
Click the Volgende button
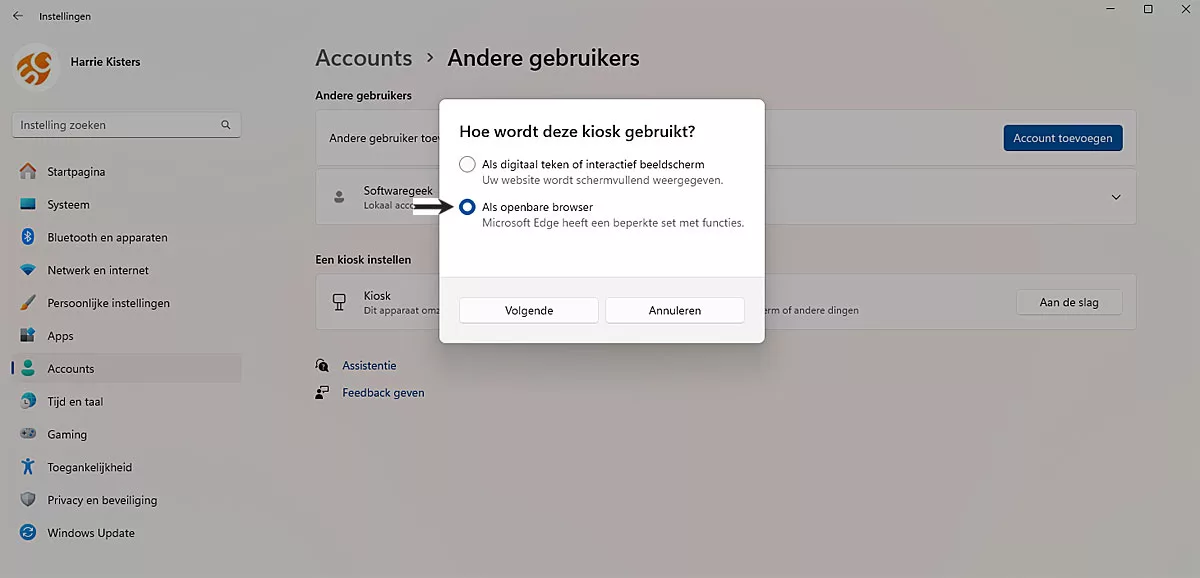pos(529,310)
